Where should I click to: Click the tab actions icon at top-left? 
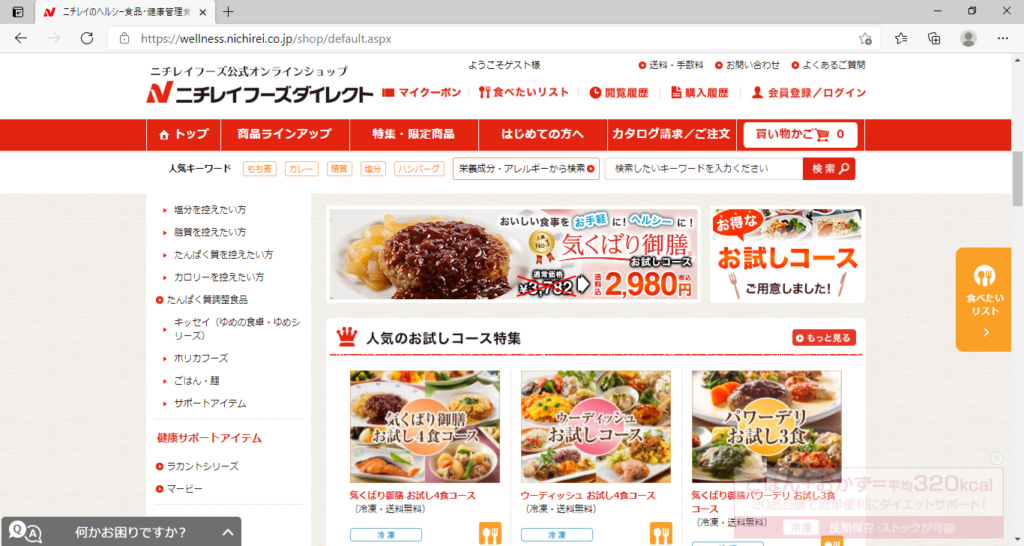pyautogui.click(x=18, y=12)
